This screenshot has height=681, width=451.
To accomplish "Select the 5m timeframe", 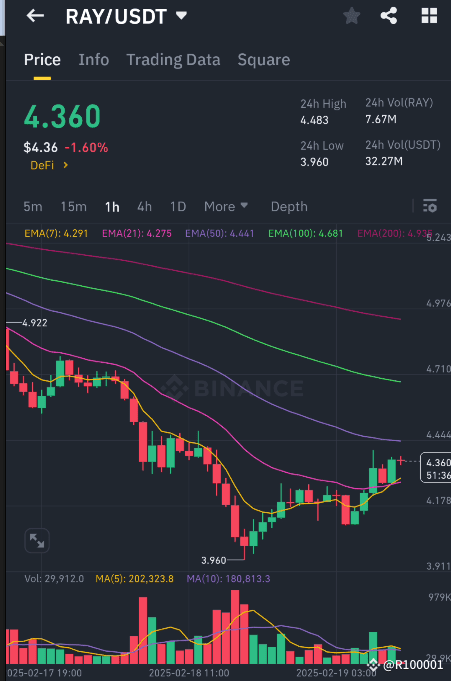I will (33, 206).
